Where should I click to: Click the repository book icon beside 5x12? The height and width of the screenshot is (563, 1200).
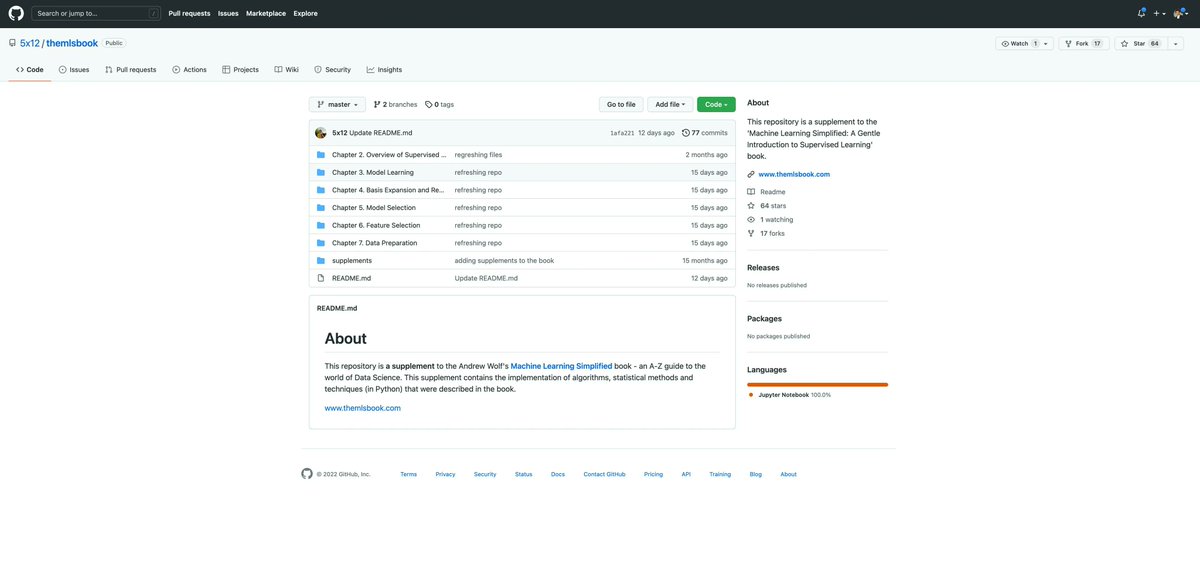pos(12,44)
